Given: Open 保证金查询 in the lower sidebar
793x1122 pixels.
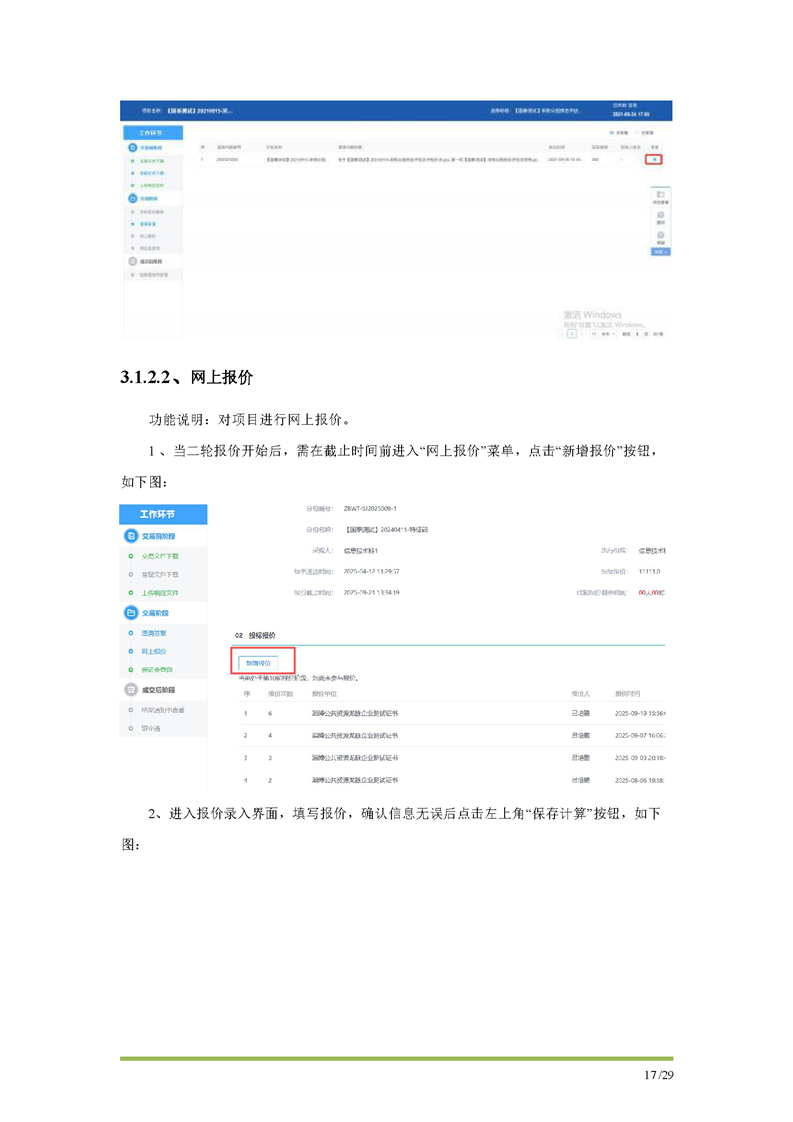Looking at the screenshot, I should pyautogui.click(x=156, y=670).
